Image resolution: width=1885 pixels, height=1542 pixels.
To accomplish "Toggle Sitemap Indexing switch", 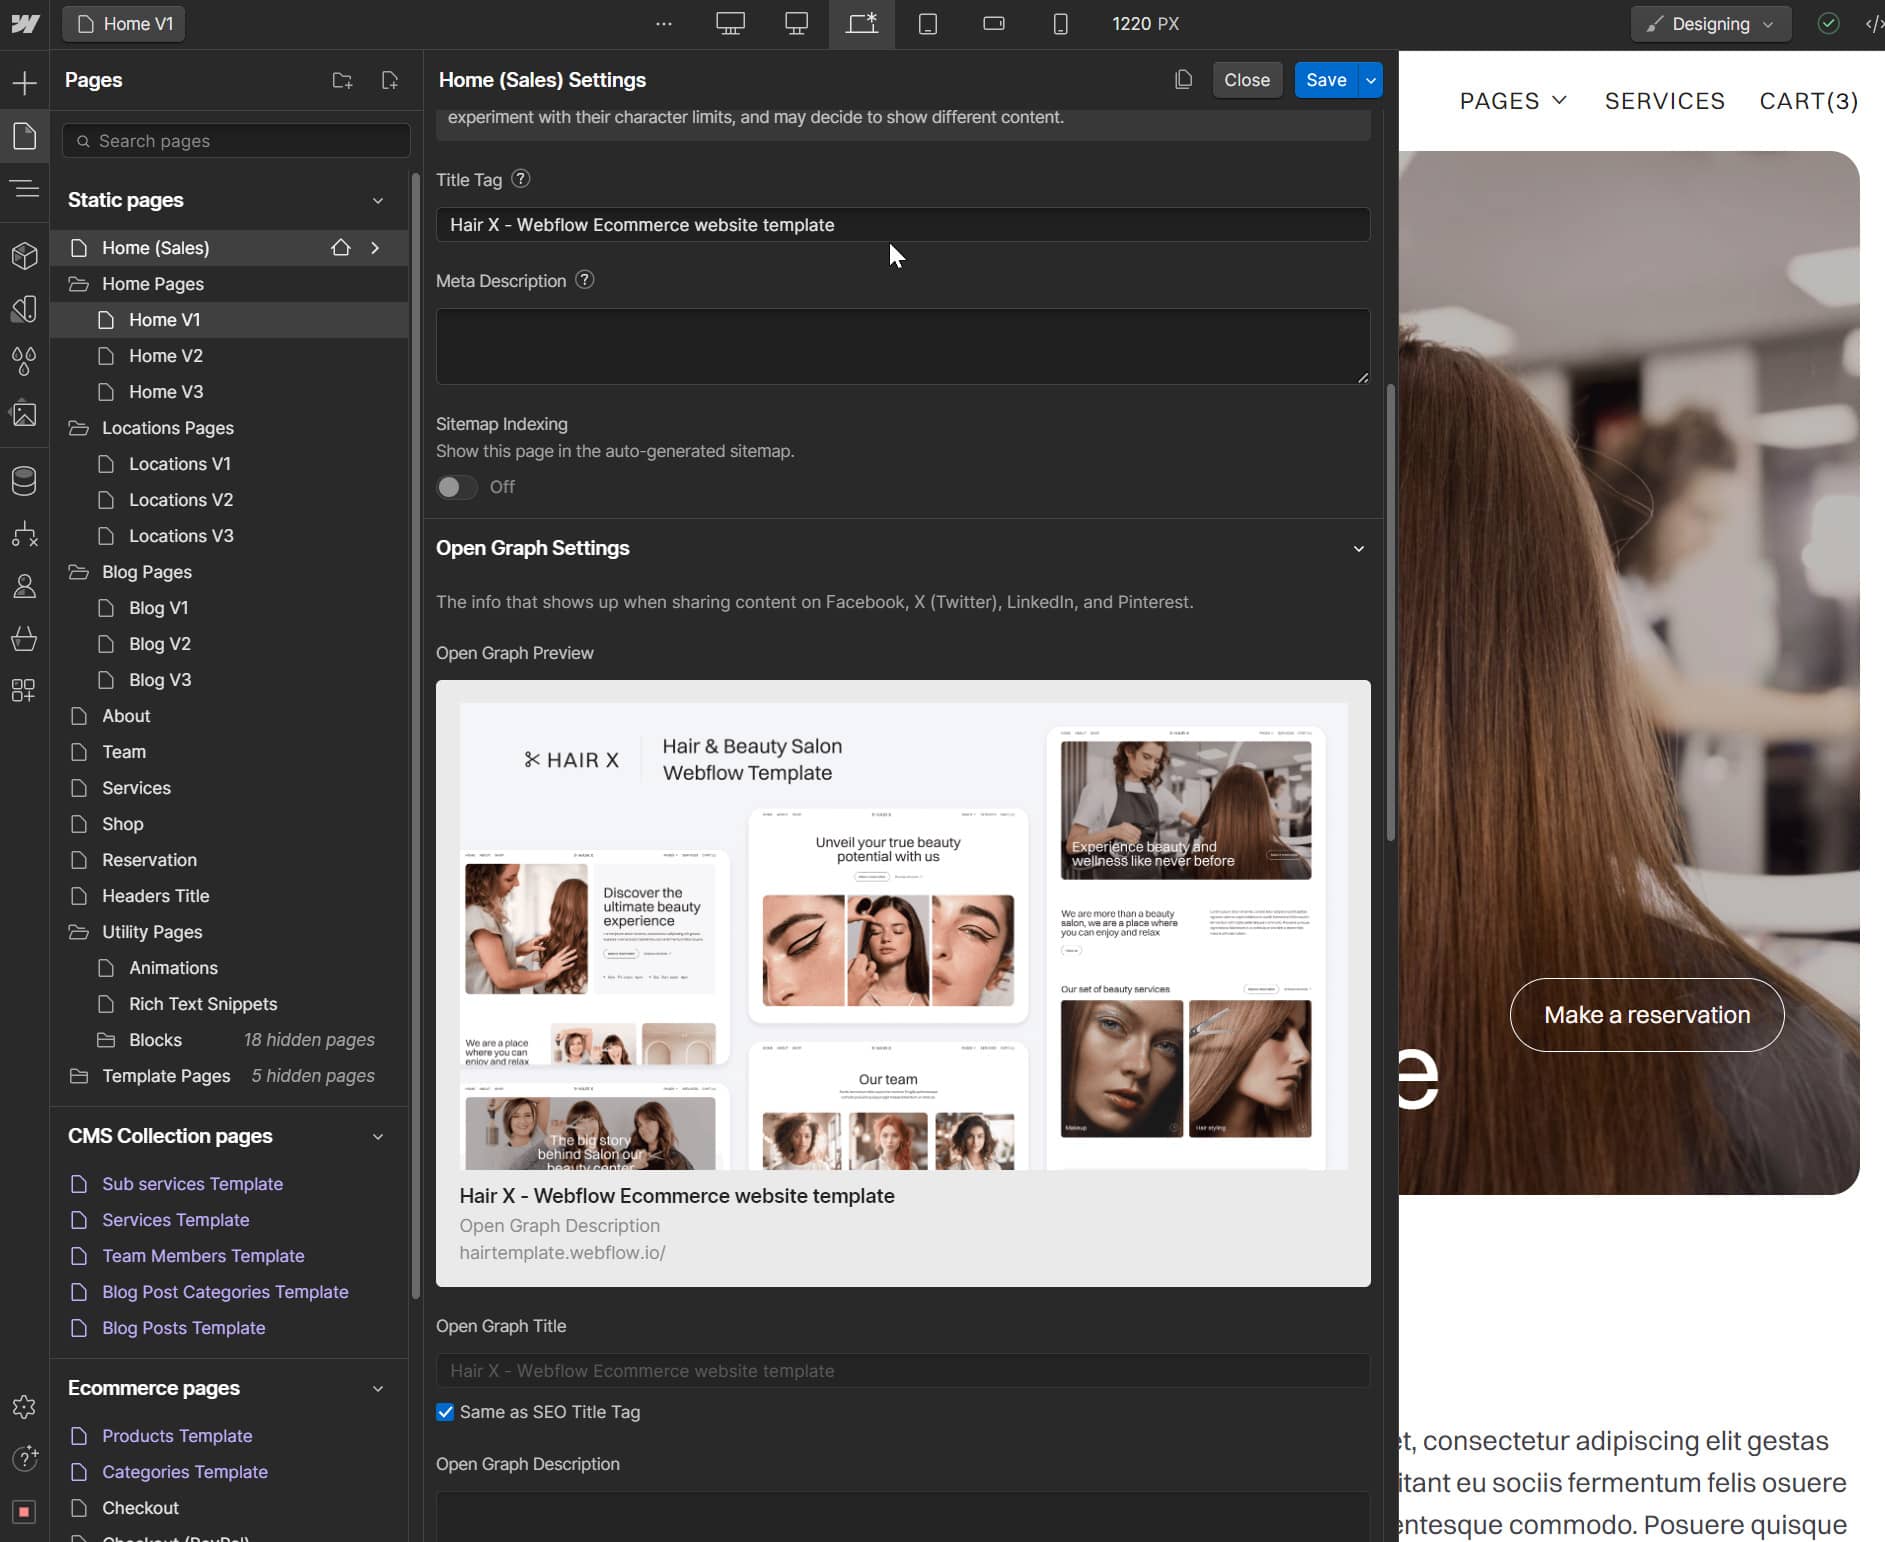I will pos(457,487).
